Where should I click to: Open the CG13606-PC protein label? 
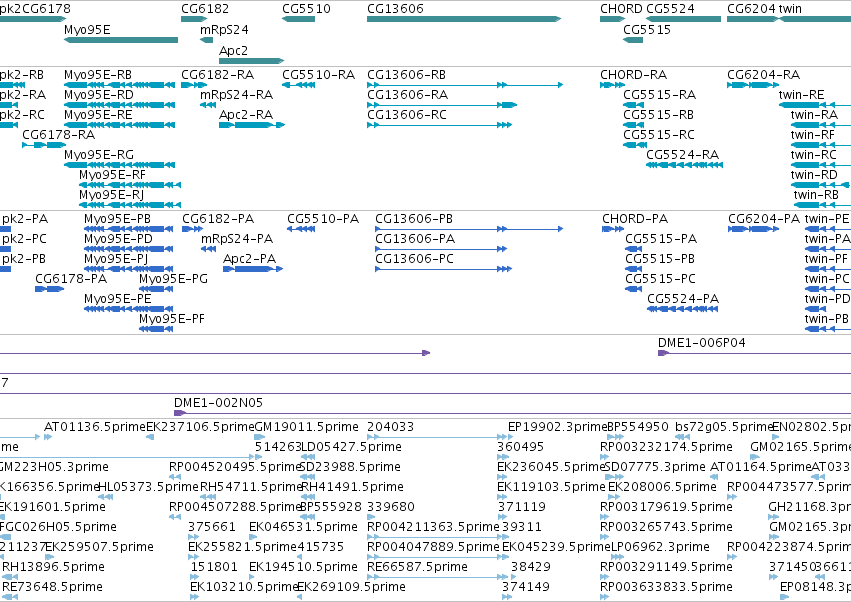tap(415, 259)
